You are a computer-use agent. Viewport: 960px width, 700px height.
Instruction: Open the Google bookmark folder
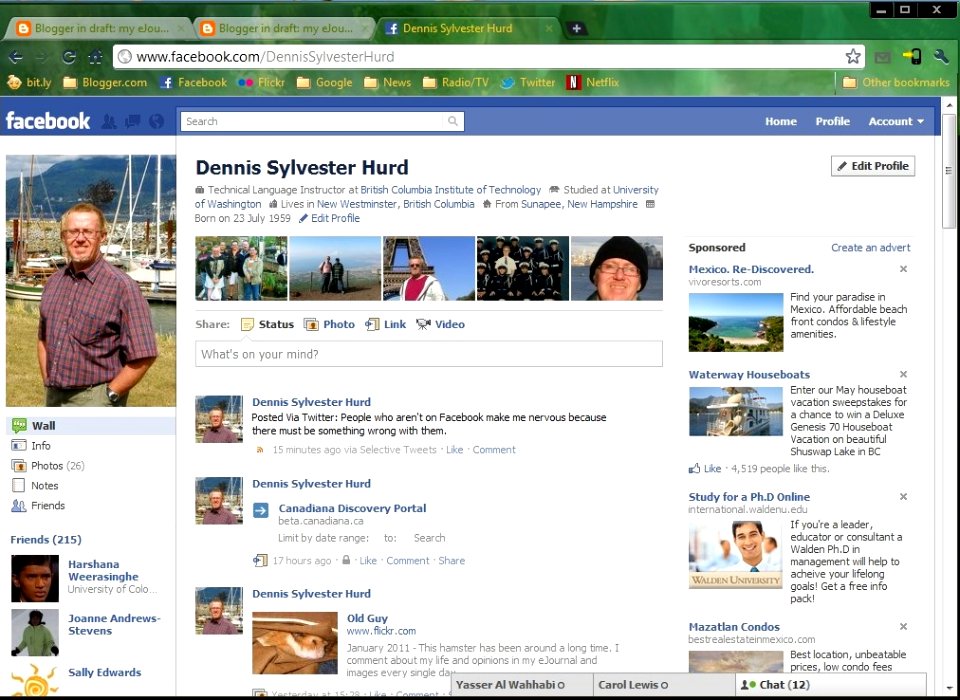324,82
